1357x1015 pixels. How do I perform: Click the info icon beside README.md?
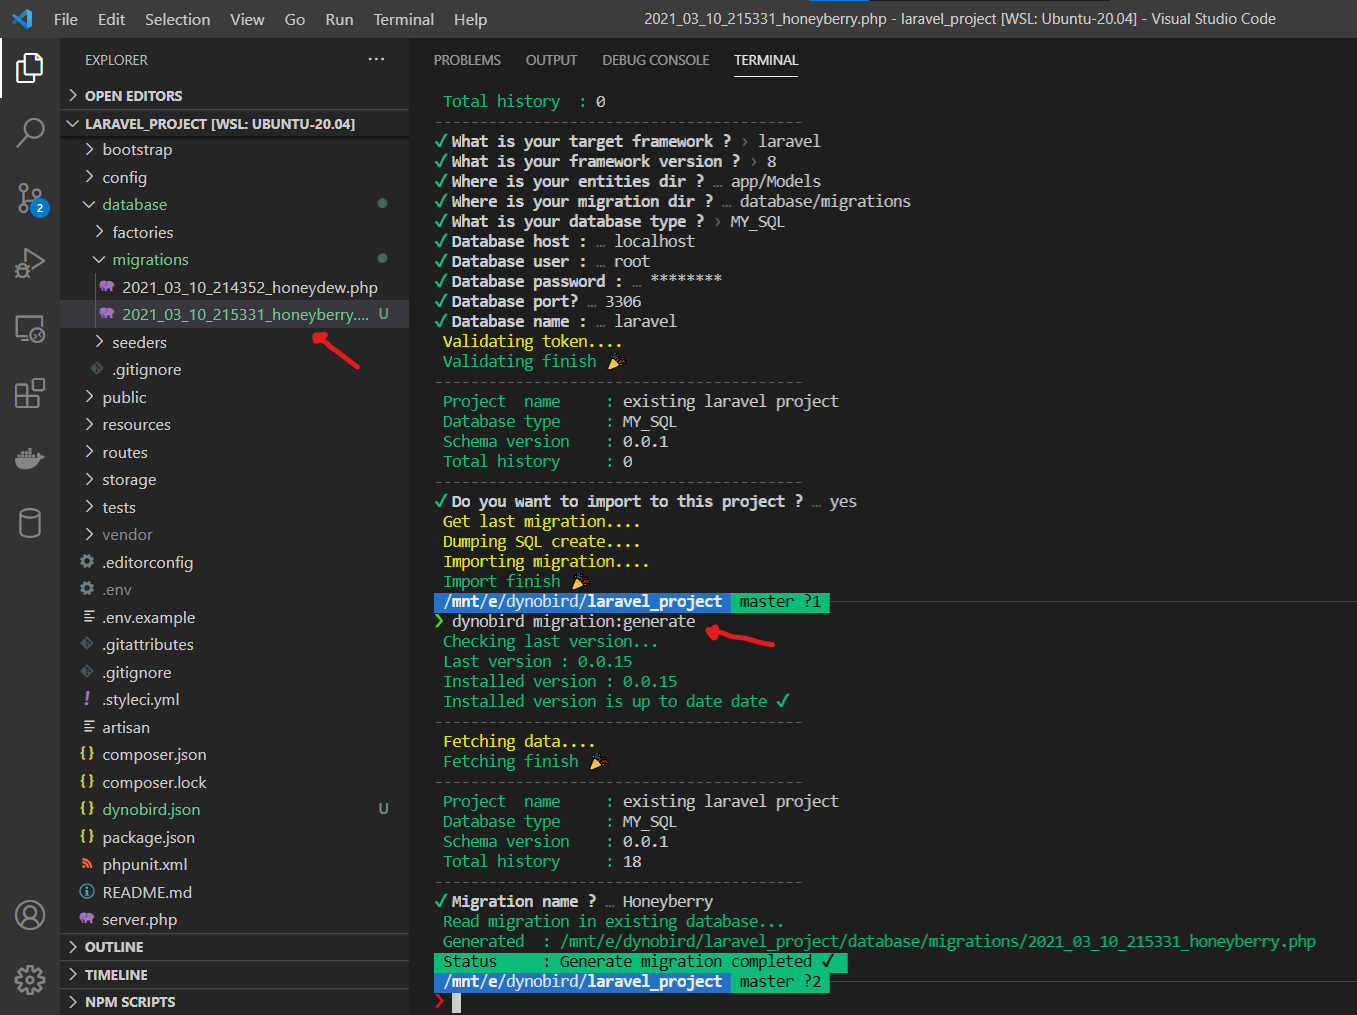point(87,892)
